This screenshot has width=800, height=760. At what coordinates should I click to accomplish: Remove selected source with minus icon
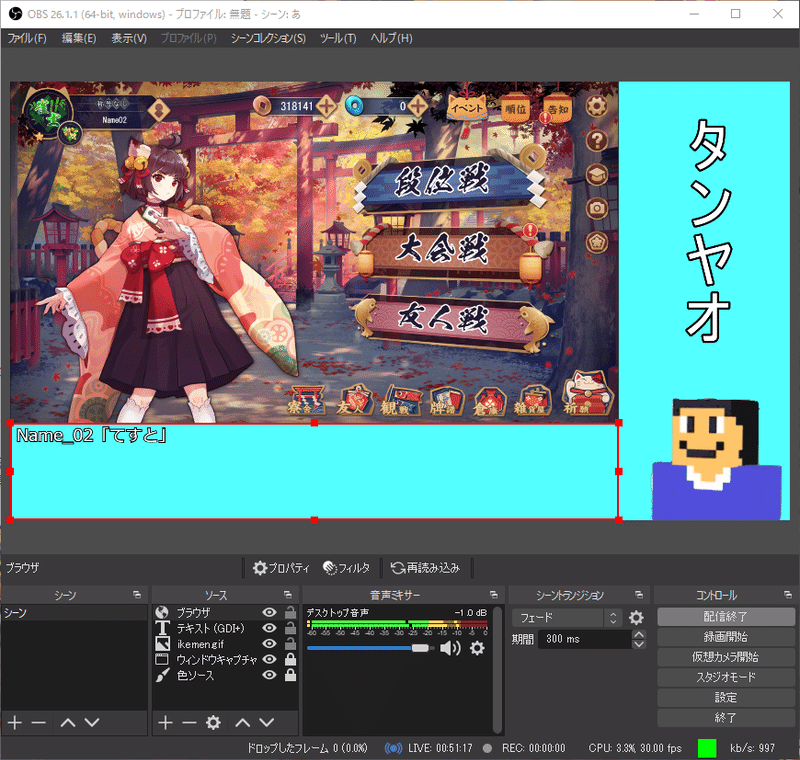tap(189, 722)
